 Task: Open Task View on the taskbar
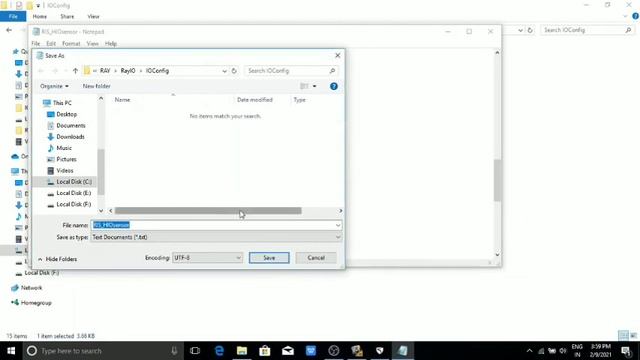point(195,351)
